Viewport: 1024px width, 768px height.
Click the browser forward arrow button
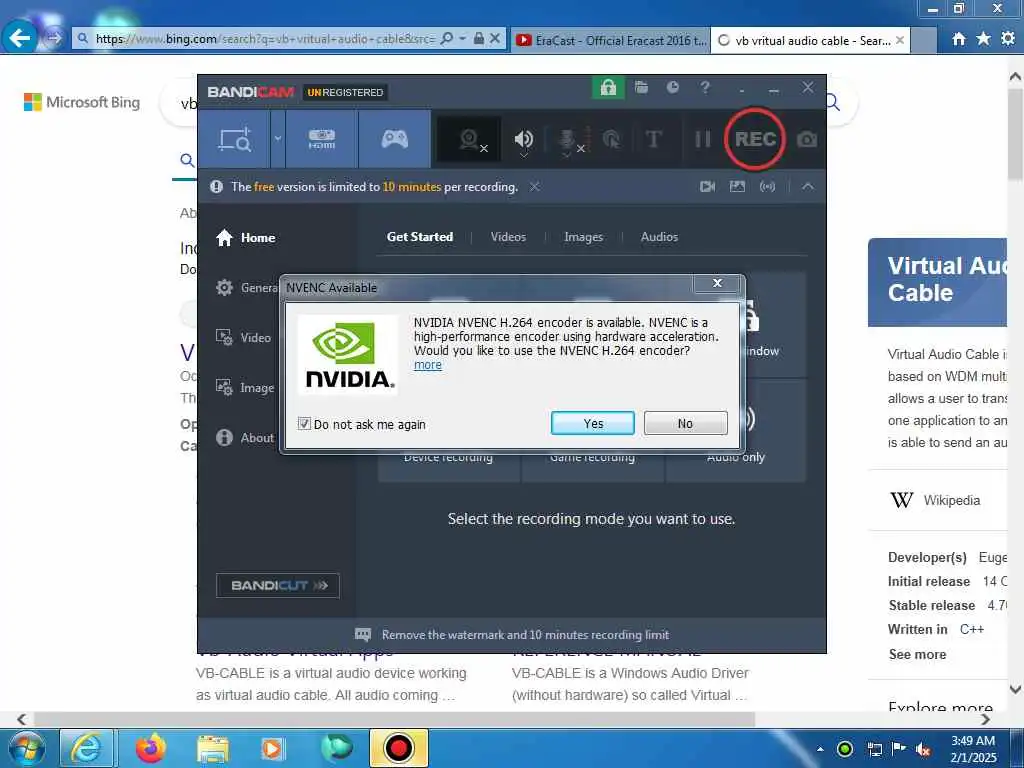pos(54,39)
